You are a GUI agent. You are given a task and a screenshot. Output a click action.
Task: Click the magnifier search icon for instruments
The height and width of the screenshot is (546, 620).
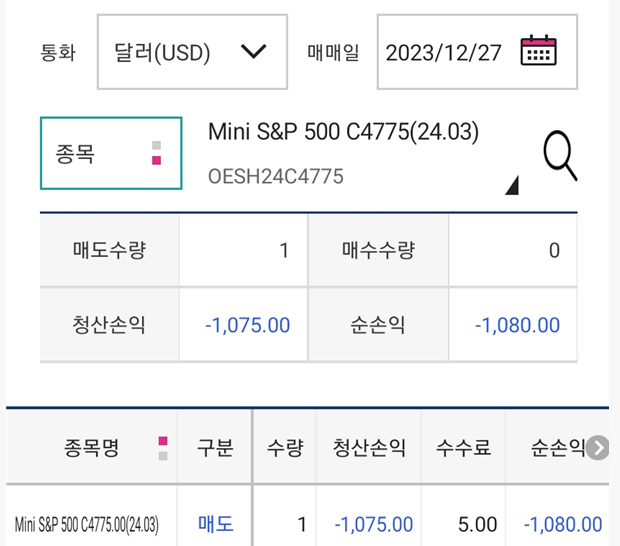(x=560, y=156)
